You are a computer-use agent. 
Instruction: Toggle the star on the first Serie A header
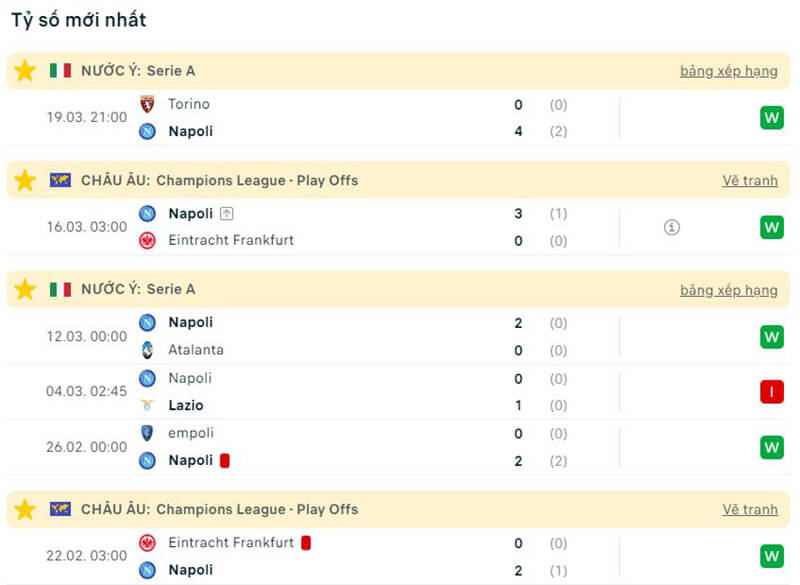(25, 71)
